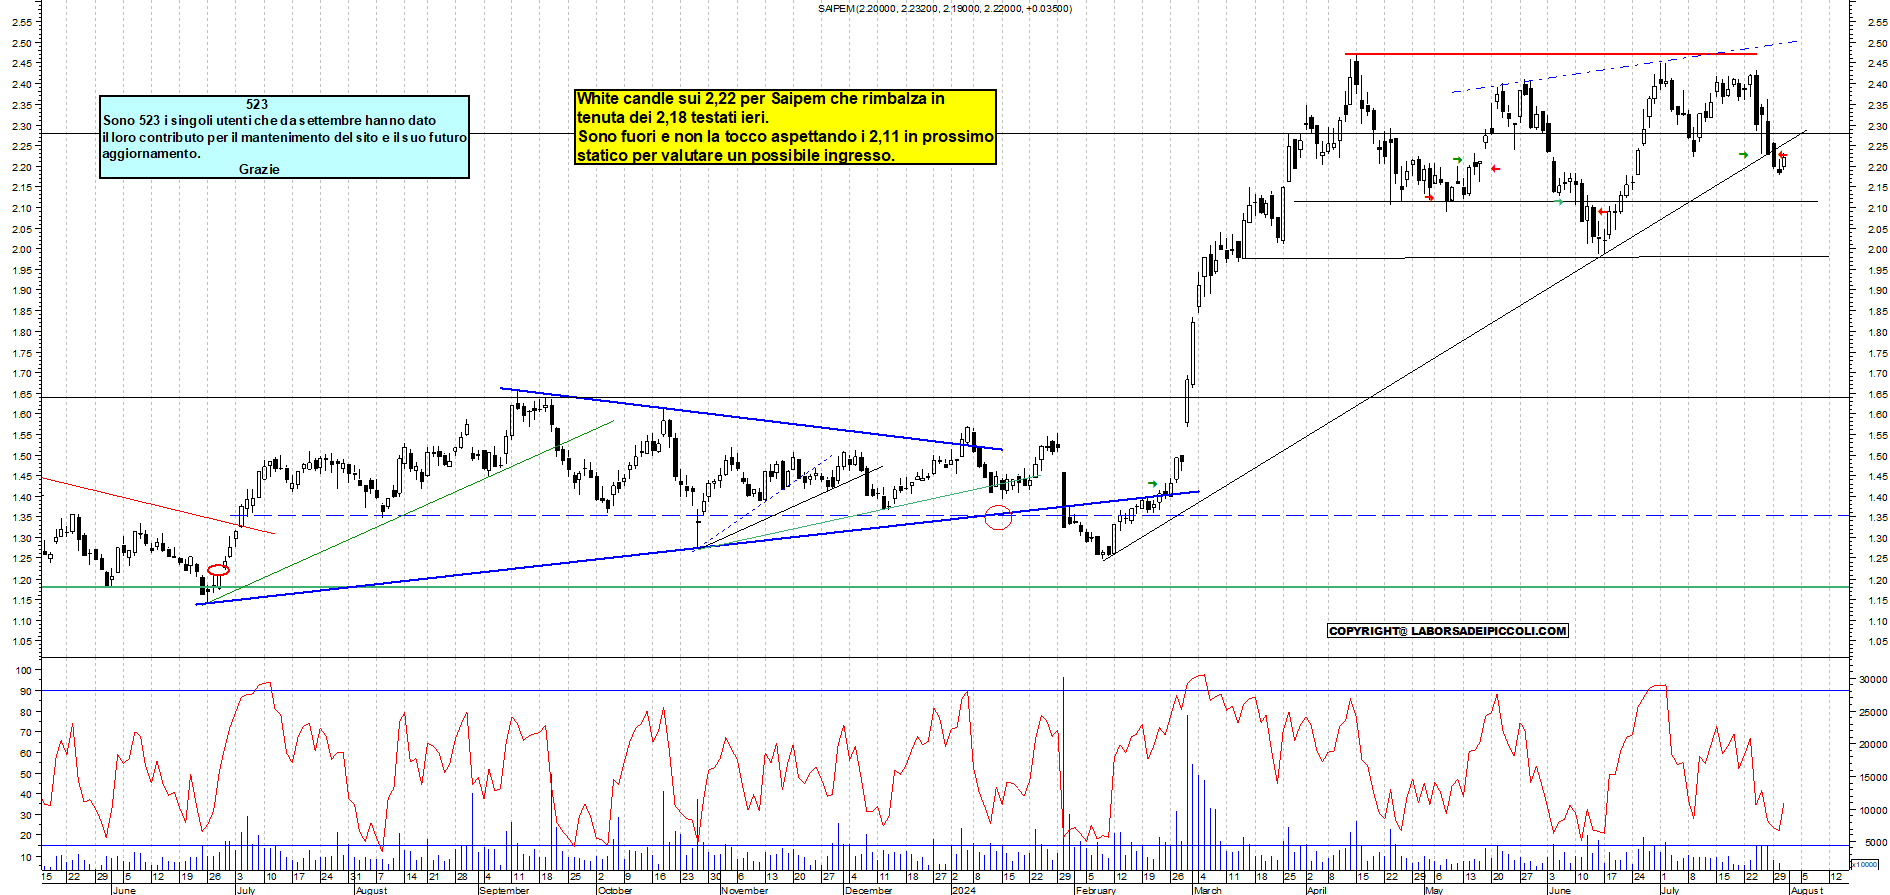Viewport: 1890px width, 895px height.
Task: Click the '25000' volume axis label
Action: click(1872, 712)
